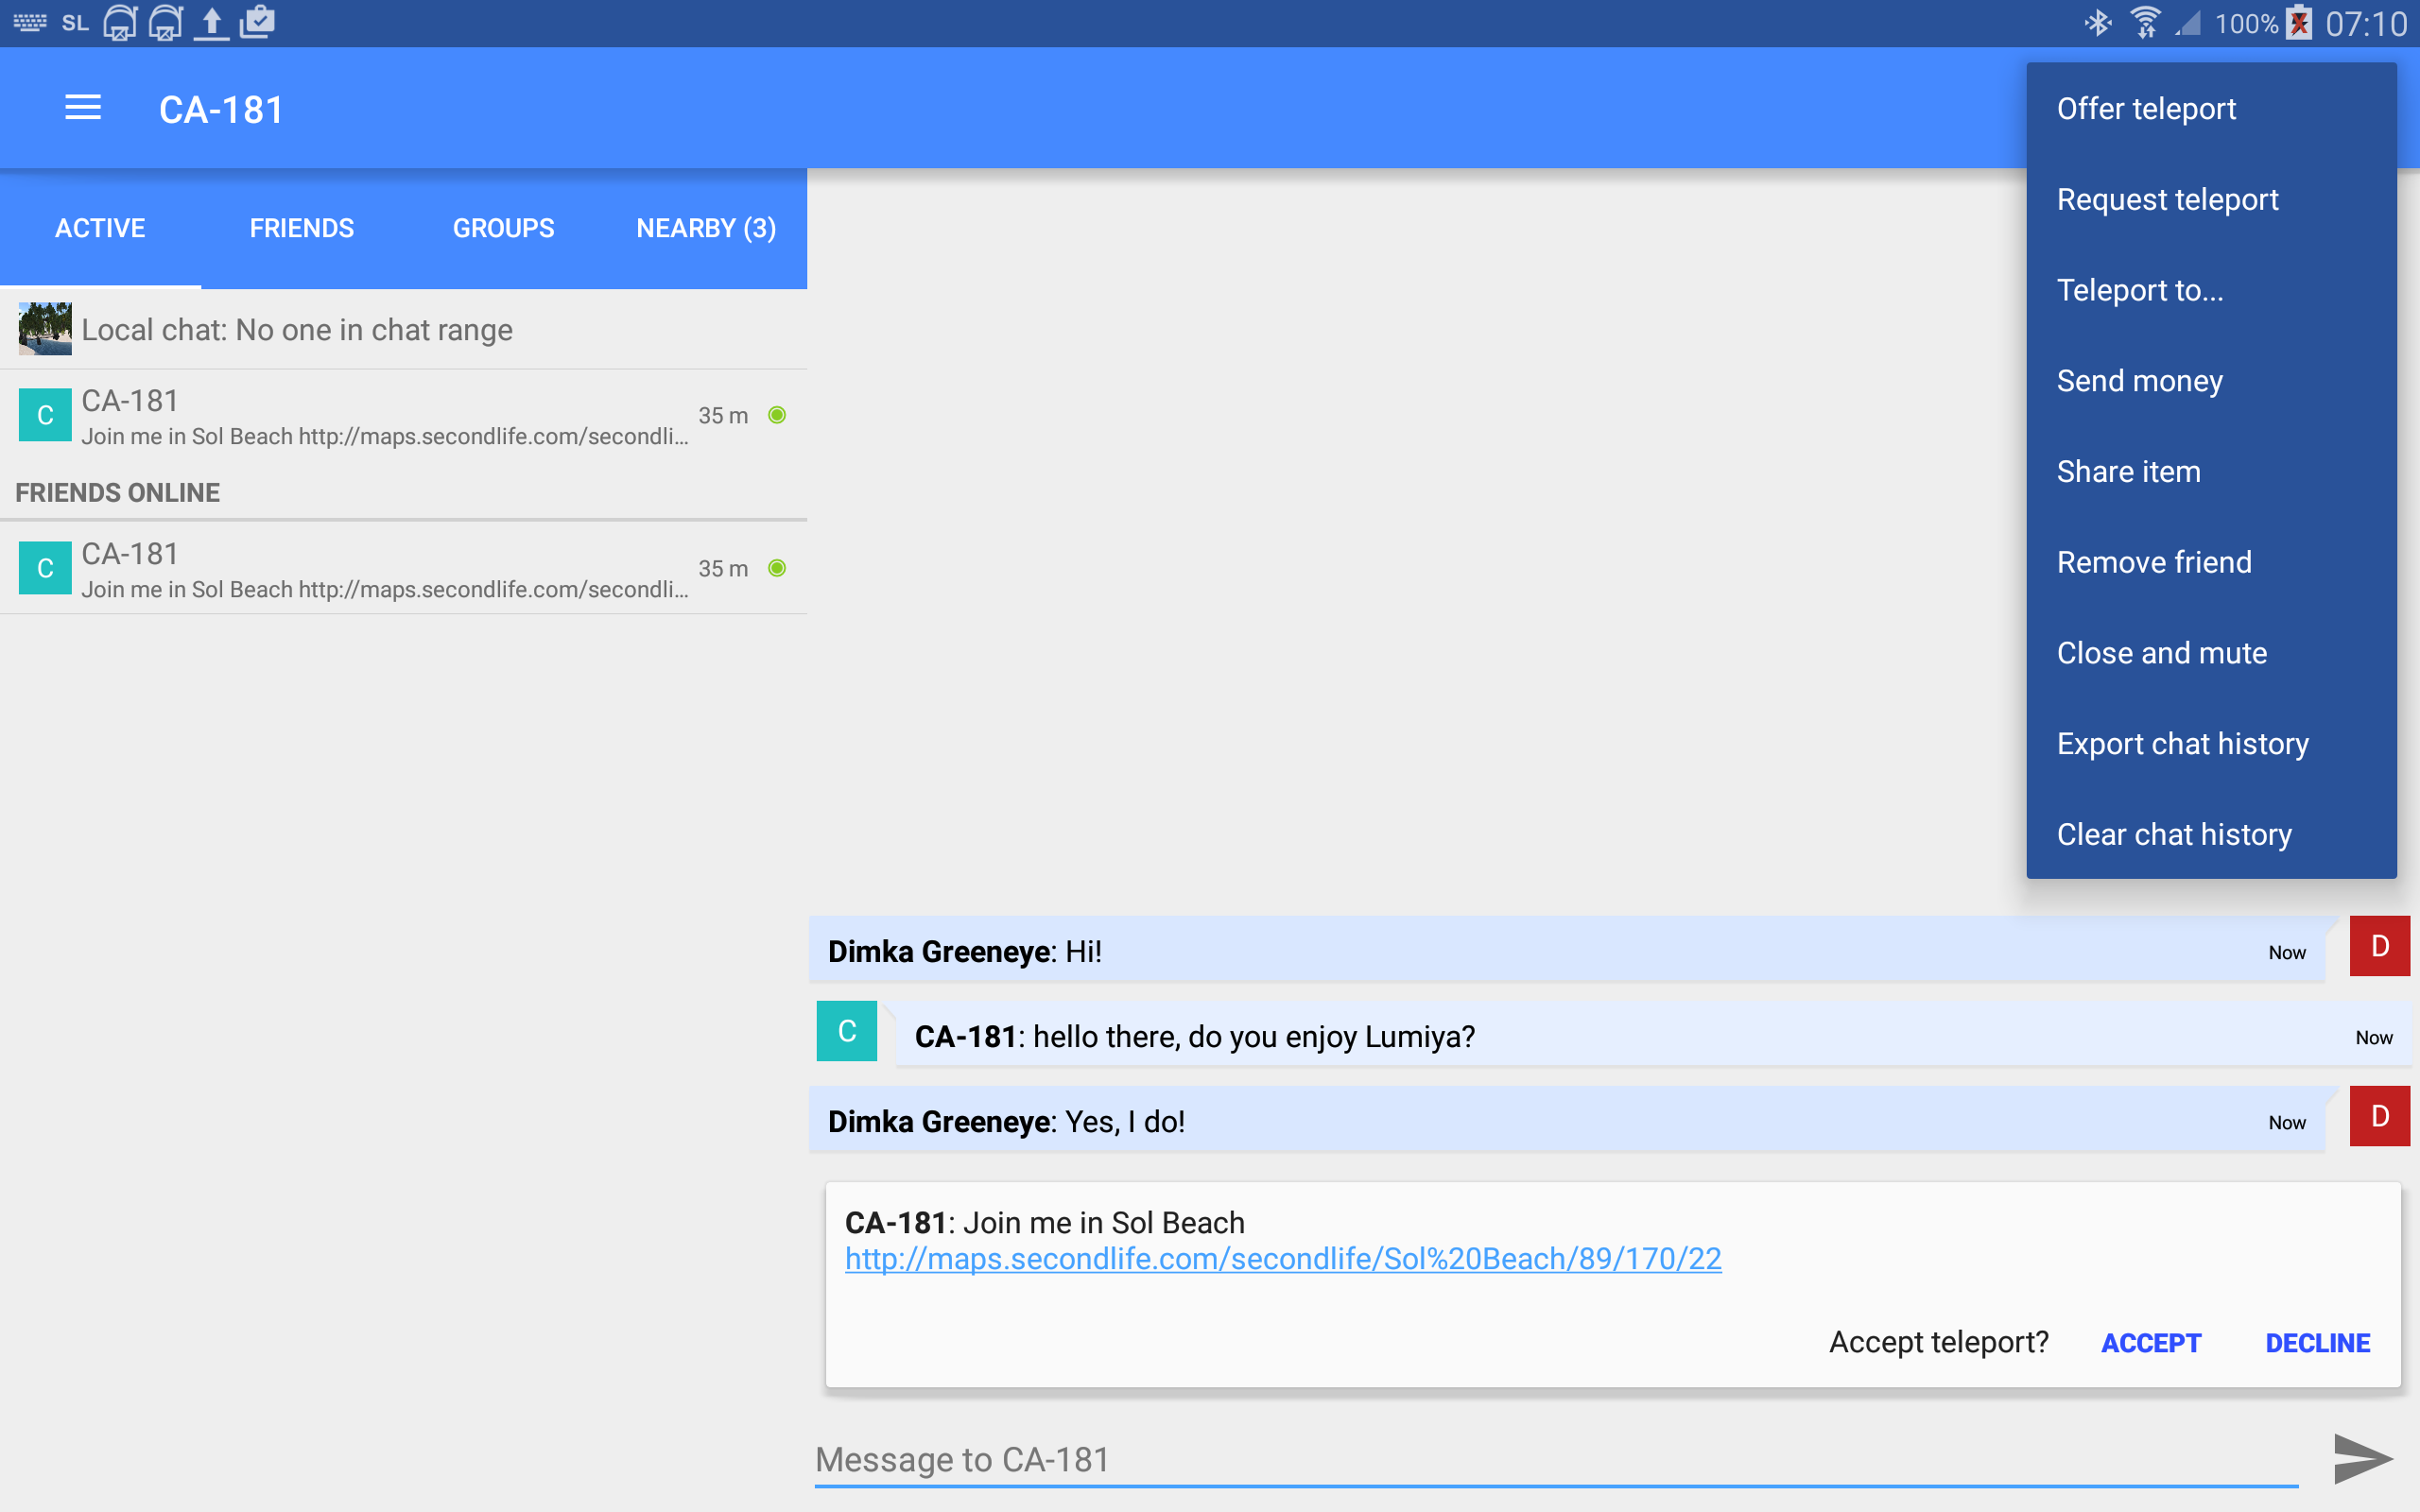Select Export chat history option
This screenshot has height=1512, width=2420.
[2182, 744]
